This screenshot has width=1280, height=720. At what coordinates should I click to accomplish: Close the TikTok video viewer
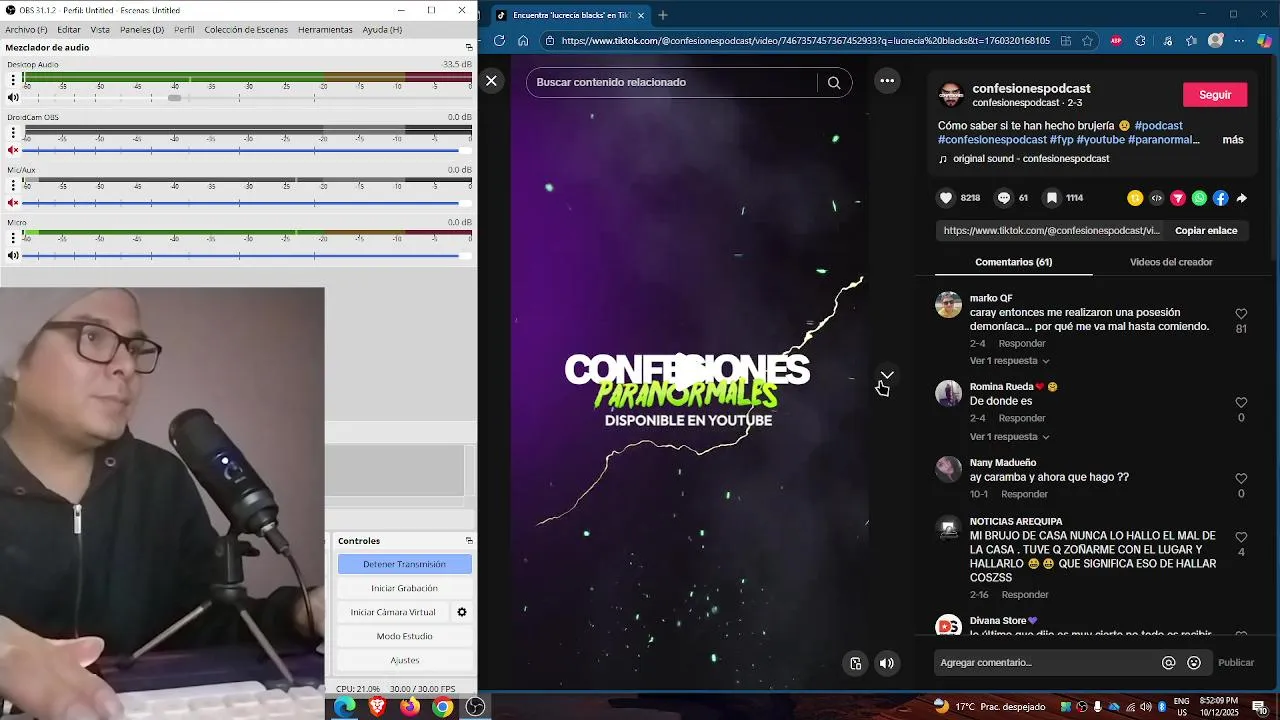(x=491, y=81)
